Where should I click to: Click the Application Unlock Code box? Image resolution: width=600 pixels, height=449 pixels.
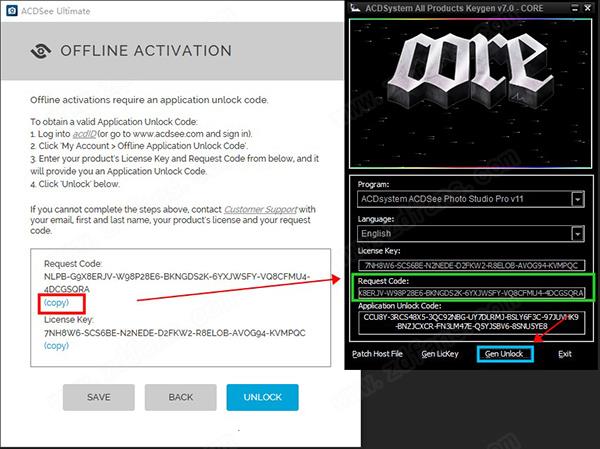click(x=471, y=322)
